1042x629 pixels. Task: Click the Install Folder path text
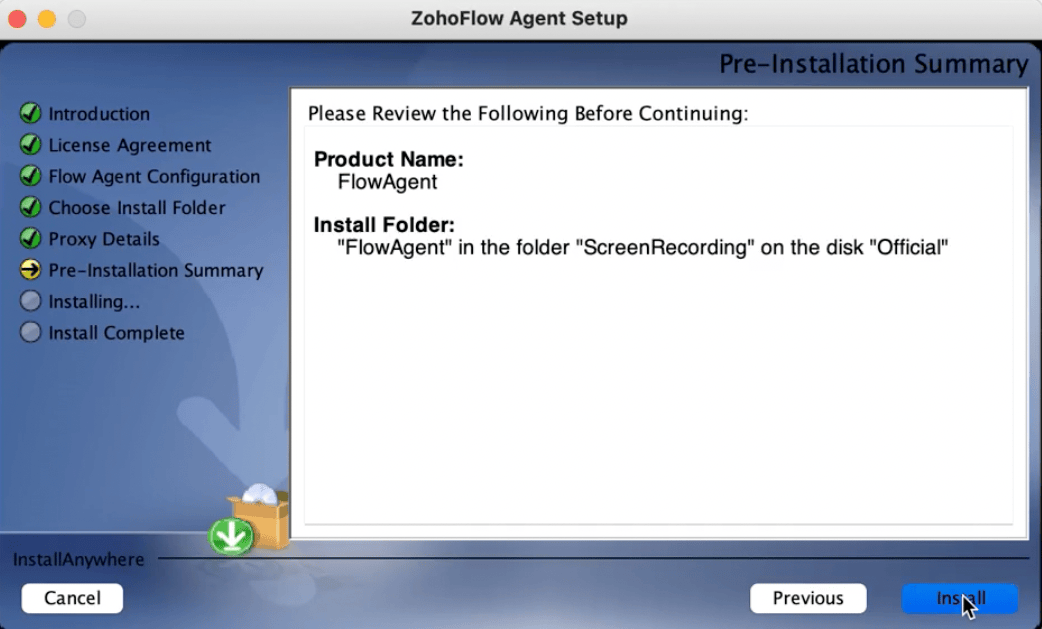click(642, 247)
